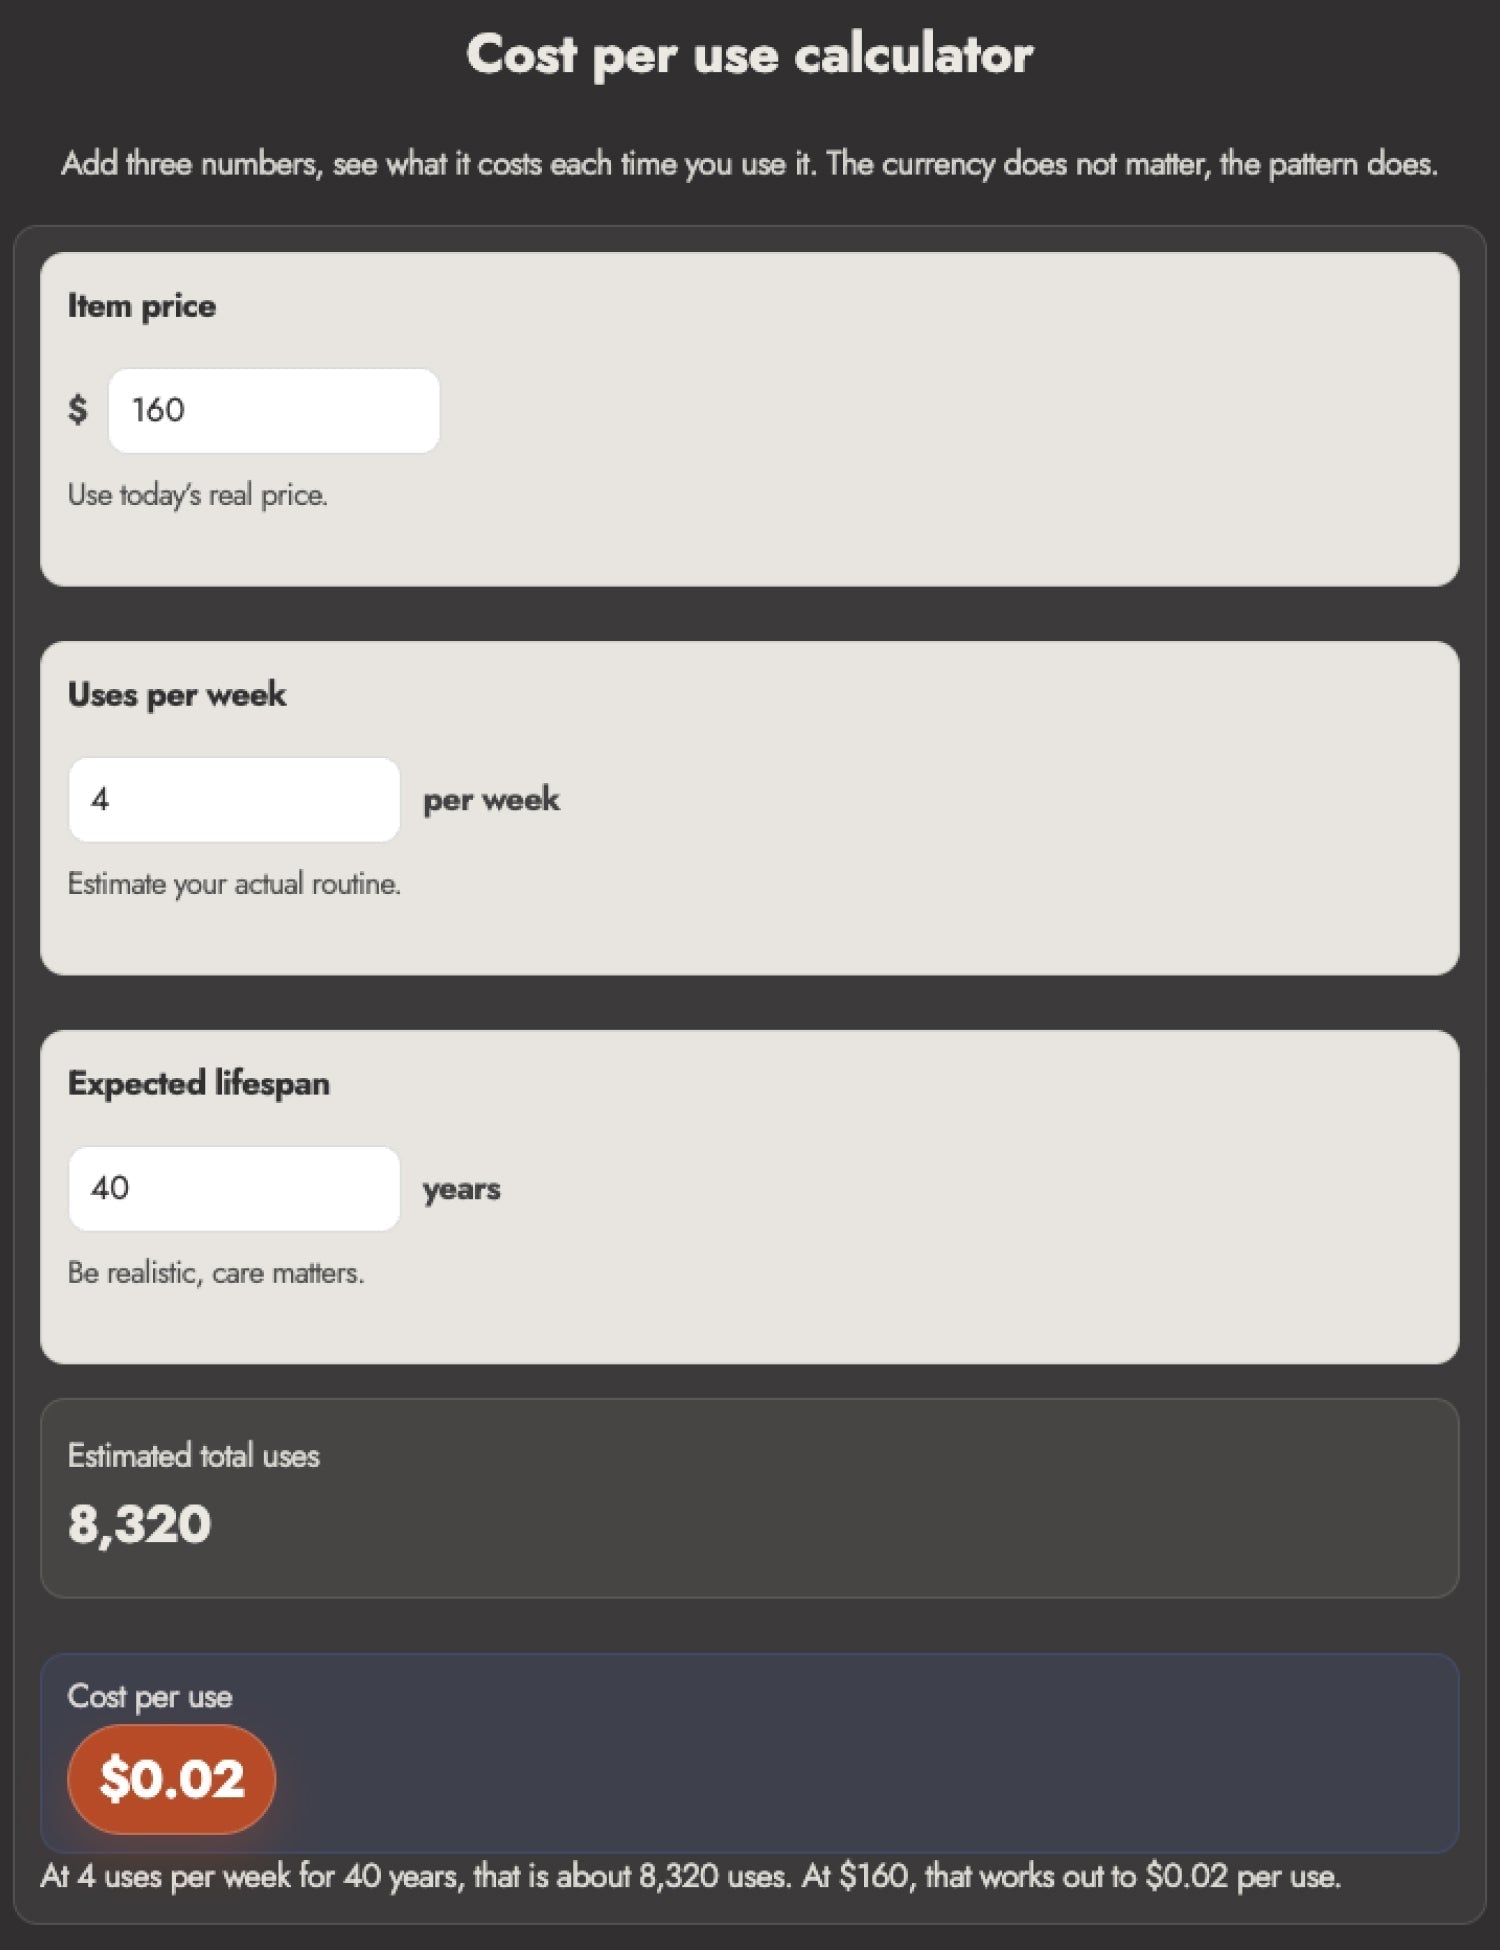Viewport: 1500px width, 1950px height.
Task: Click the Item price input field
Action: 272,410
